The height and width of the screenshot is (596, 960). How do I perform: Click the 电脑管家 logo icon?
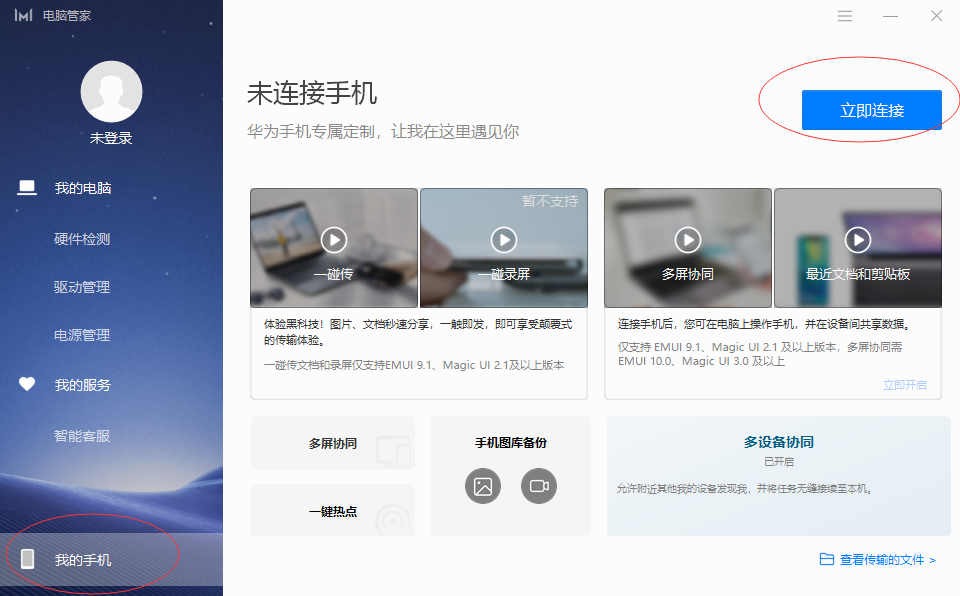coord(23,15)
